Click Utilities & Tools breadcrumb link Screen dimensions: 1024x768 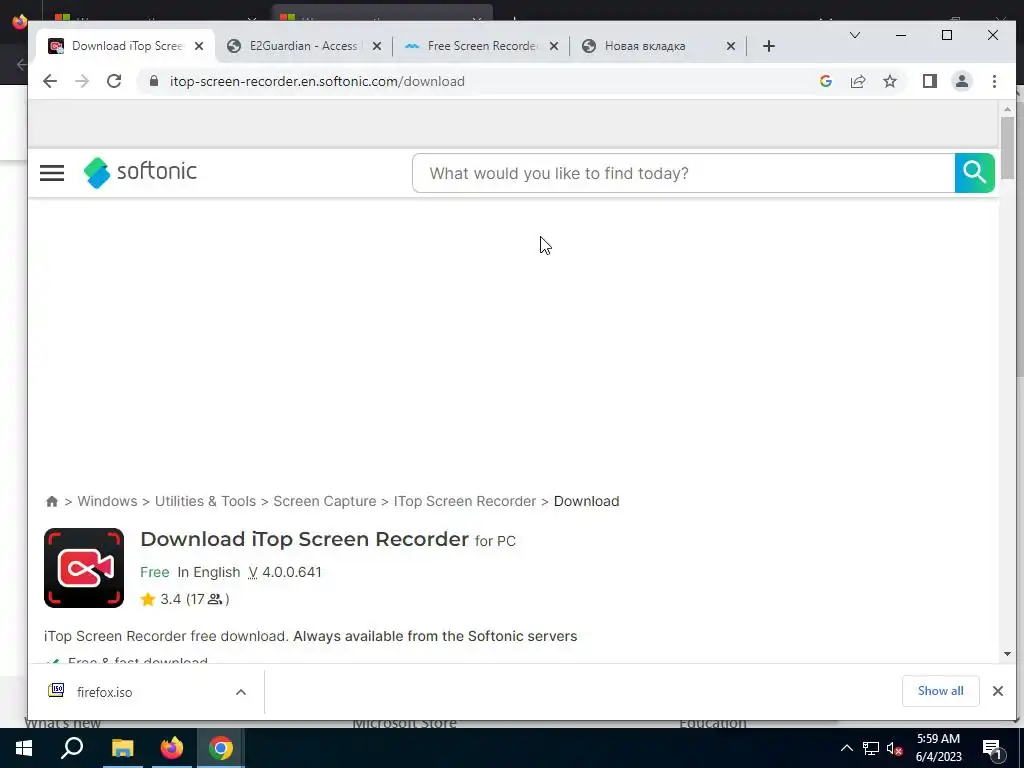(x=205, y=501)
